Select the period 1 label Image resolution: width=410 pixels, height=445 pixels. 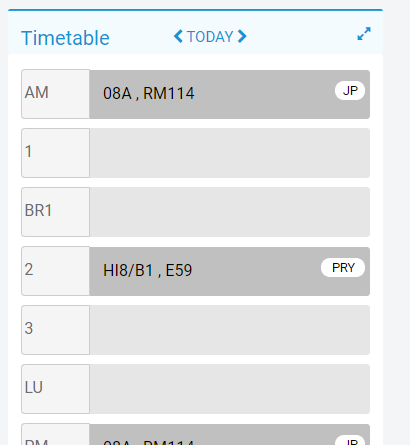56,153
